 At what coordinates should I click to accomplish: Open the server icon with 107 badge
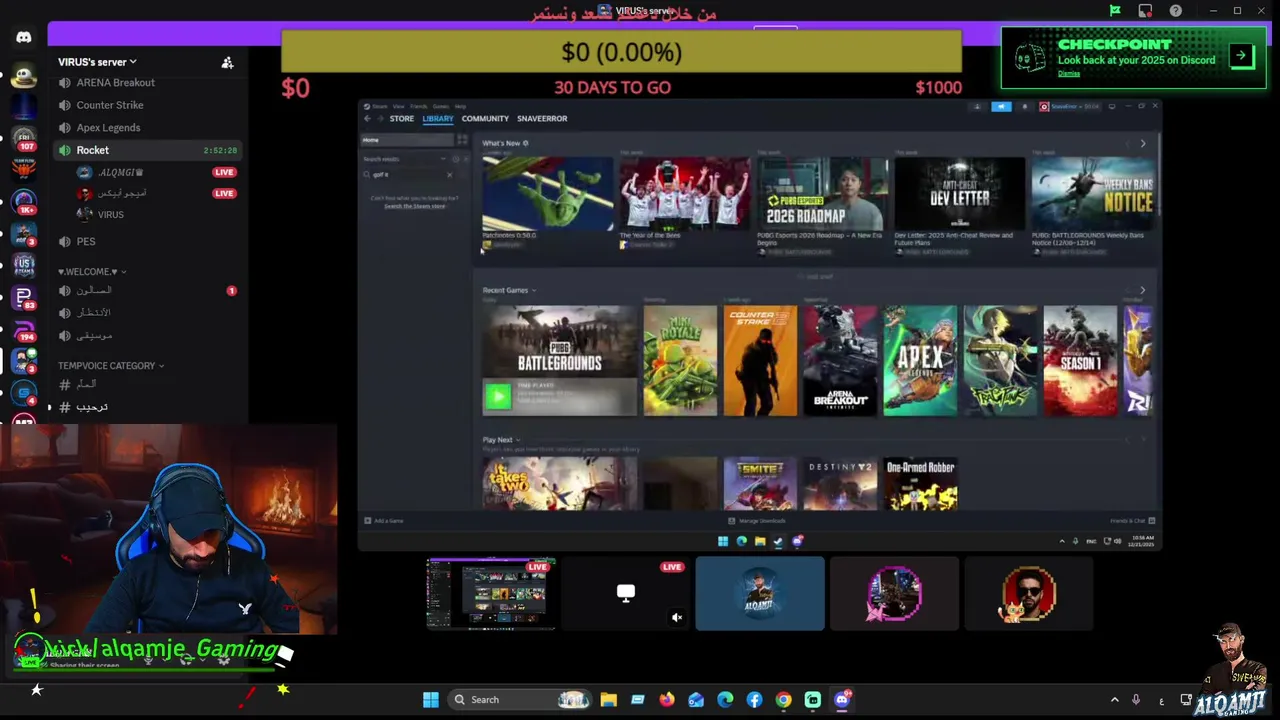pyautogui.click(x=24, y=139)
